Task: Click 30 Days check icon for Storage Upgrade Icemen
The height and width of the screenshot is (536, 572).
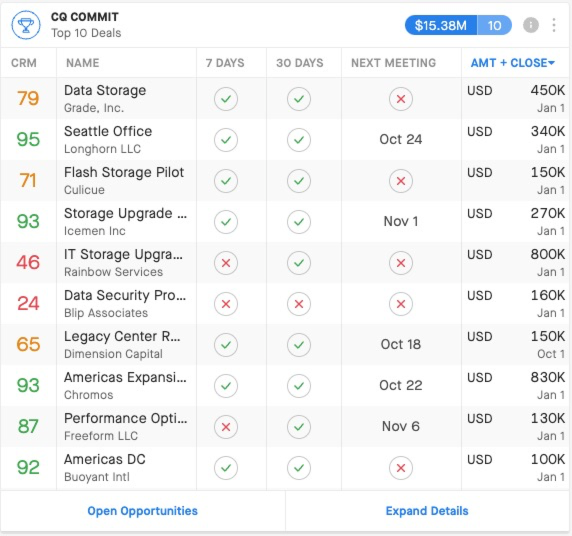Action: [x=299, y=221]
